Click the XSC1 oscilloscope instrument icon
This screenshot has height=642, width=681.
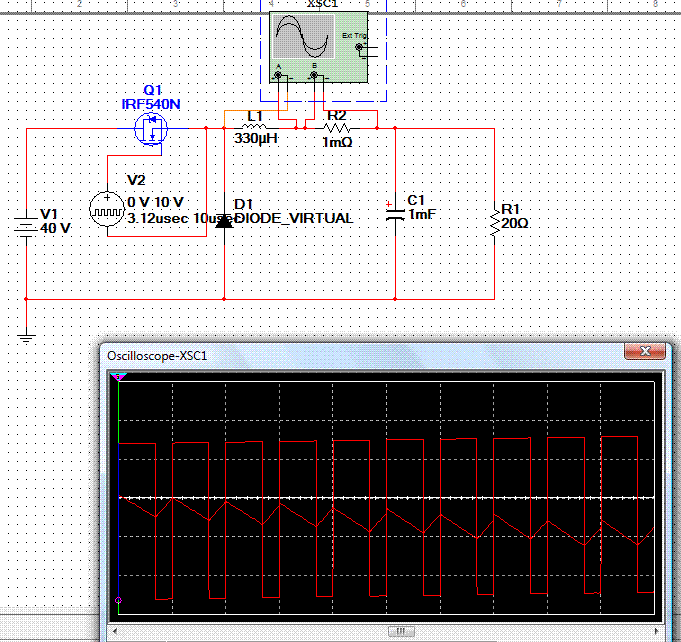click(319, 47)
